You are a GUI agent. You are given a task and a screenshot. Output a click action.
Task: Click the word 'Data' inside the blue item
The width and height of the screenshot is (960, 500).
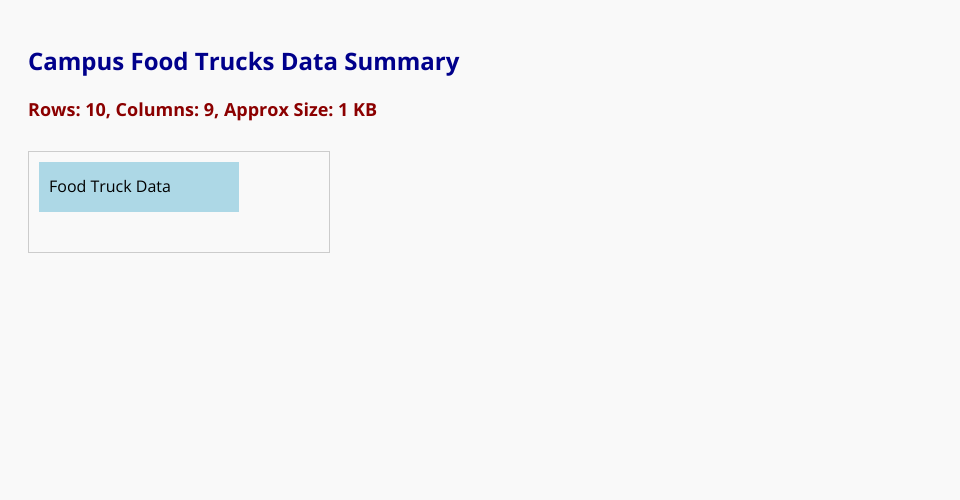click(x=153, y=187)
